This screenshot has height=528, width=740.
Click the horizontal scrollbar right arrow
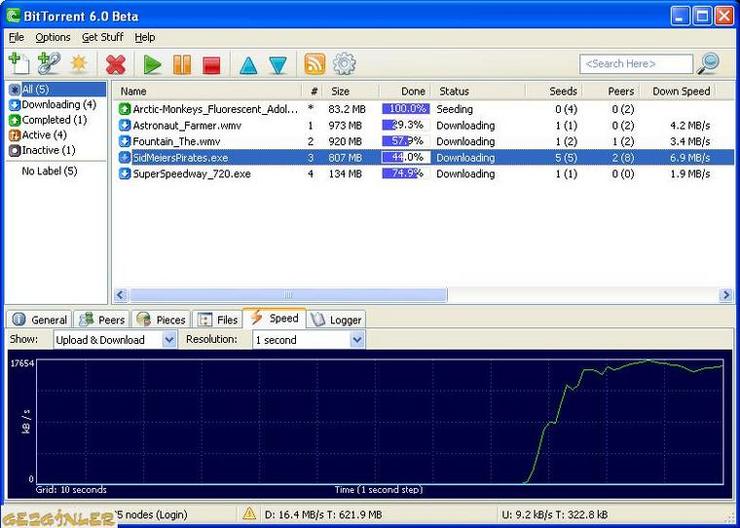pyautogui.click(x=726, y=295)
